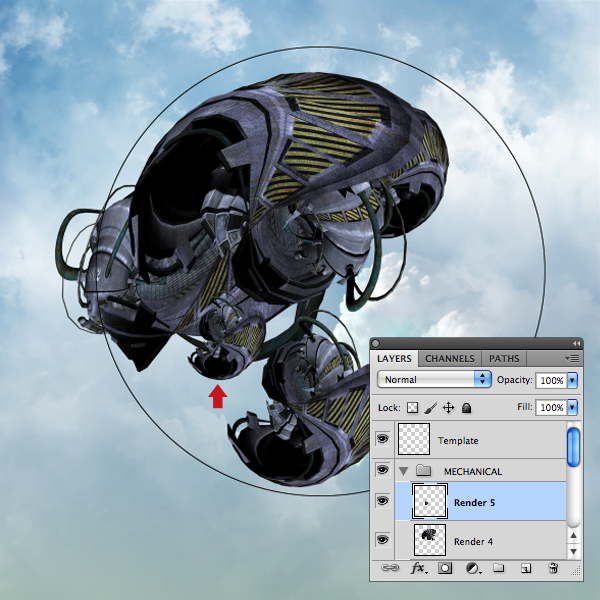Click the panel resize grip corner

576,572
